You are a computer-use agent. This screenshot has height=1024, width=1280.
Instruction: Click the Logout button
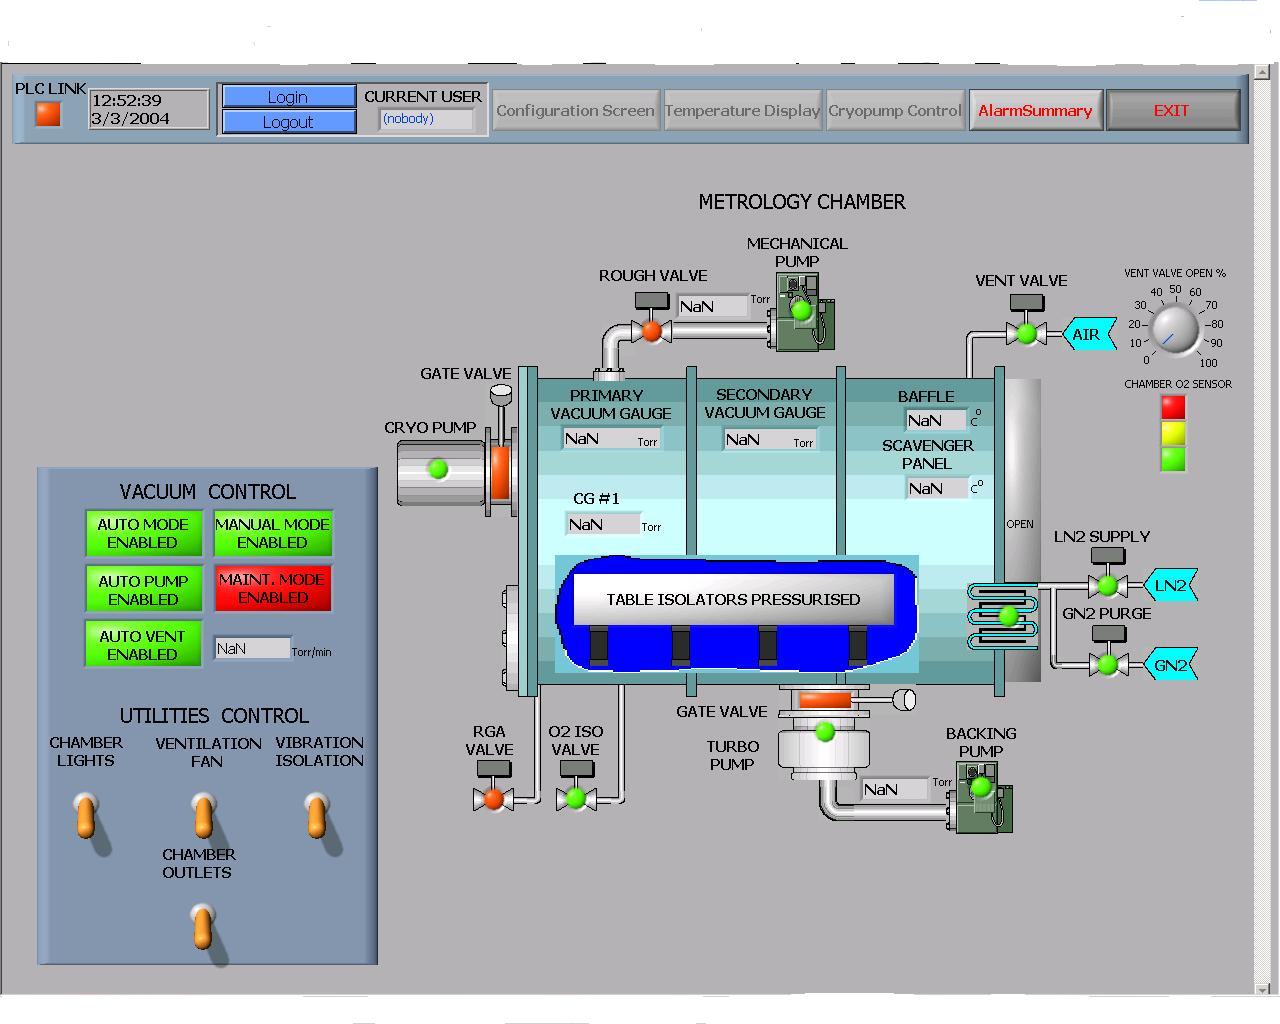pos(288,121)
